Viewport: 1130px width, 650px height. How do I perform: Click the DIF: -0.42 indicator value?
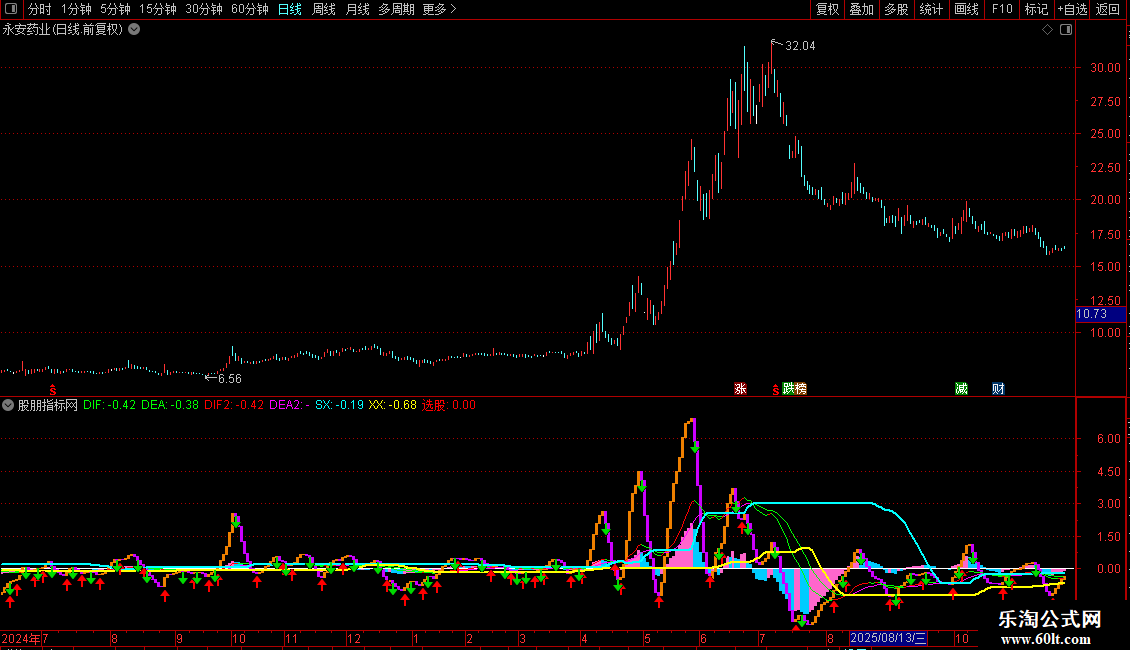click(x=110, y=405)
